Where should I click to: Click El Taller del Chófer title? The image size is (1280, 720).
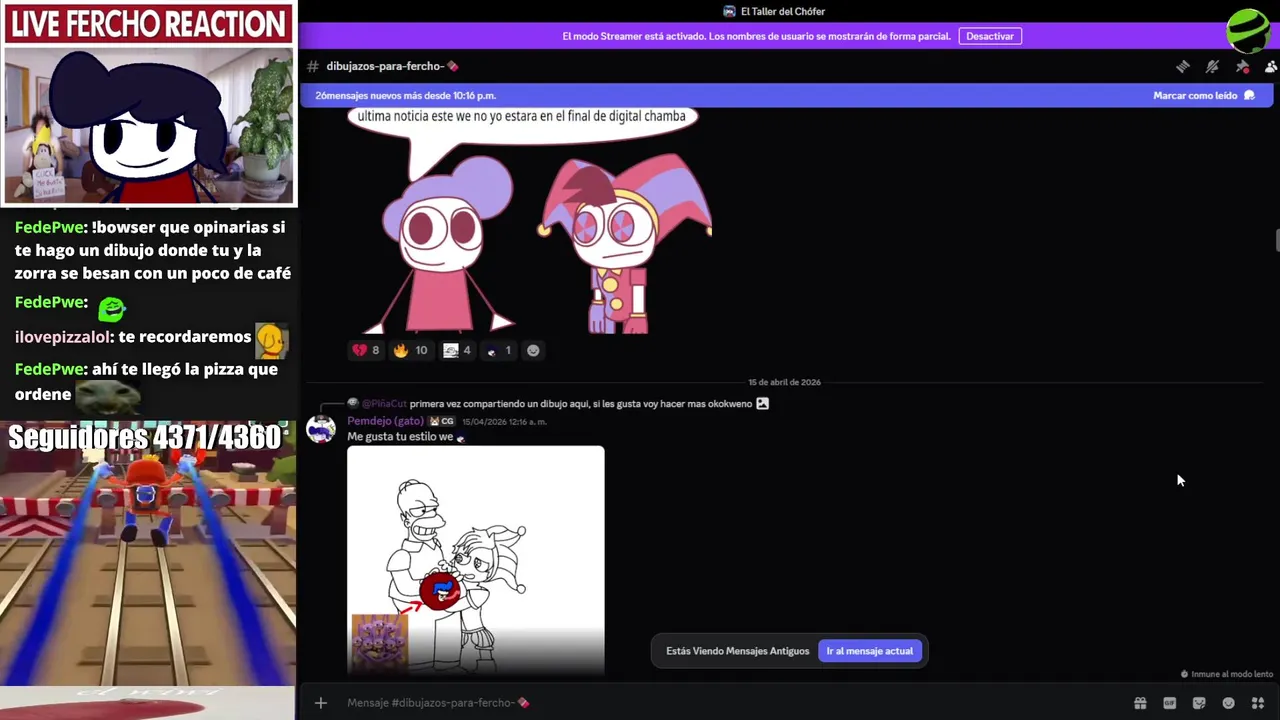click(x=783, y=11)
